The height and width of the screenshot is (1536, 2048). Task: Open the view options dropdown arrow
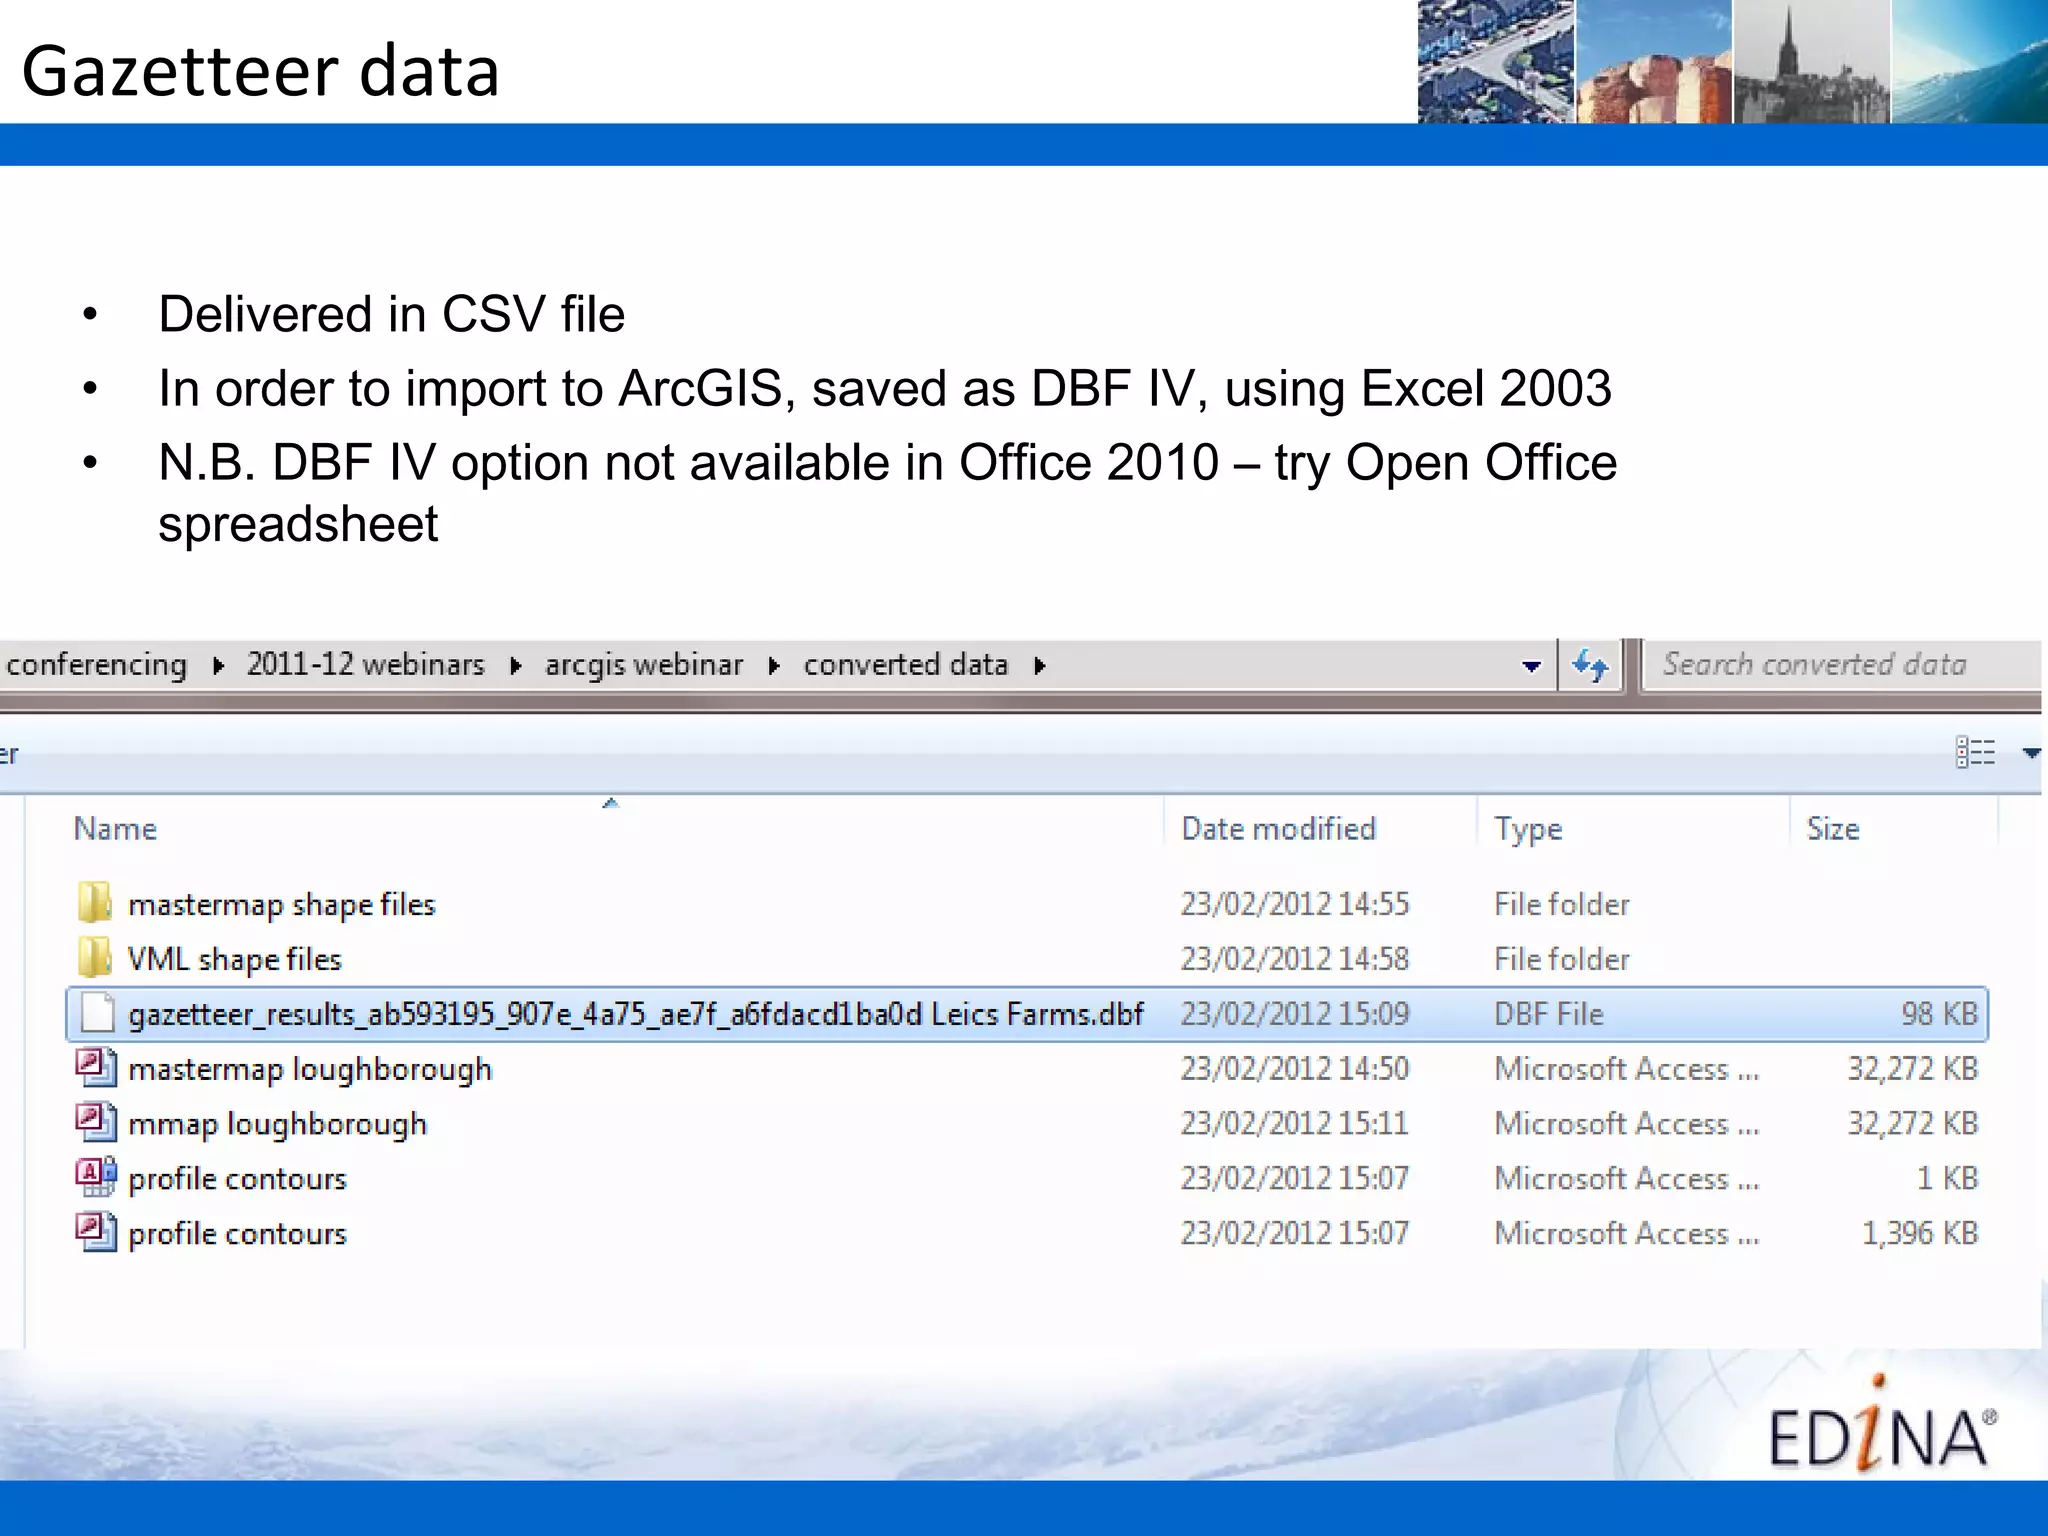point(2031,753)
